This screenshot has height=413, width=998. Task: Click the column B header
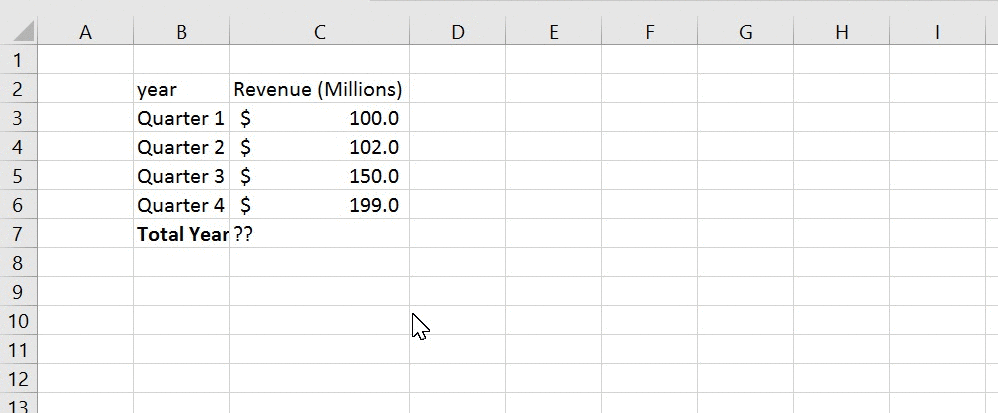click(181, 32)
